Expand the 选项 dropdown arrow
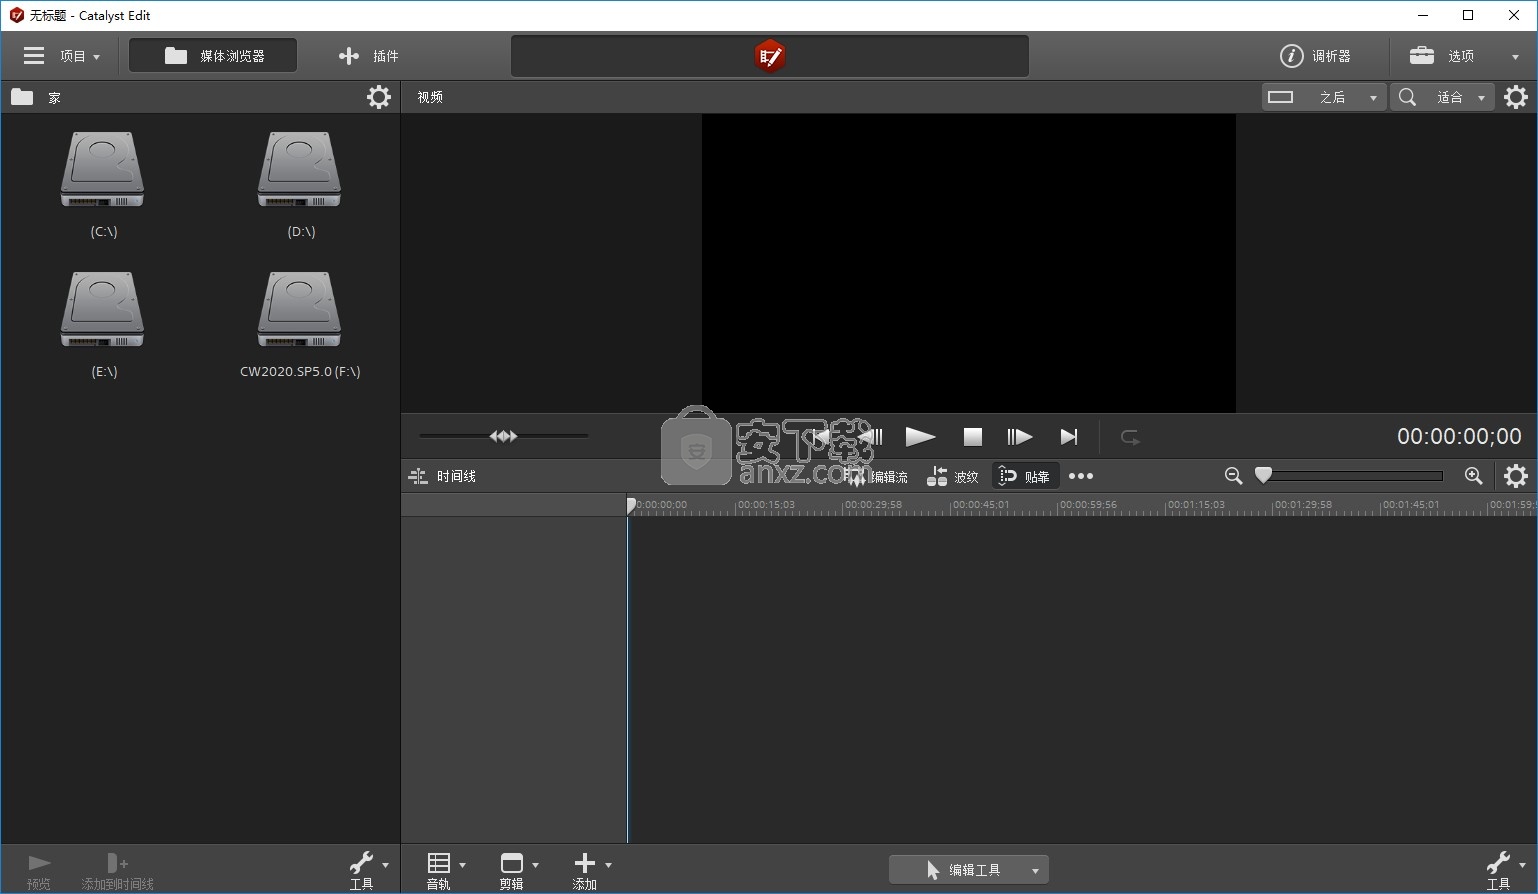 (1515, 57)
